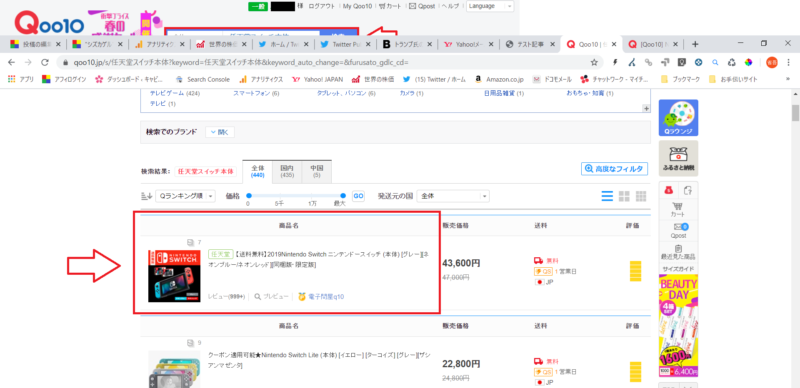The height and width of the screenshot is (388, 800).
Task: Open the Qラウンジ sidebar icon
Action: (x=678, y=117)
